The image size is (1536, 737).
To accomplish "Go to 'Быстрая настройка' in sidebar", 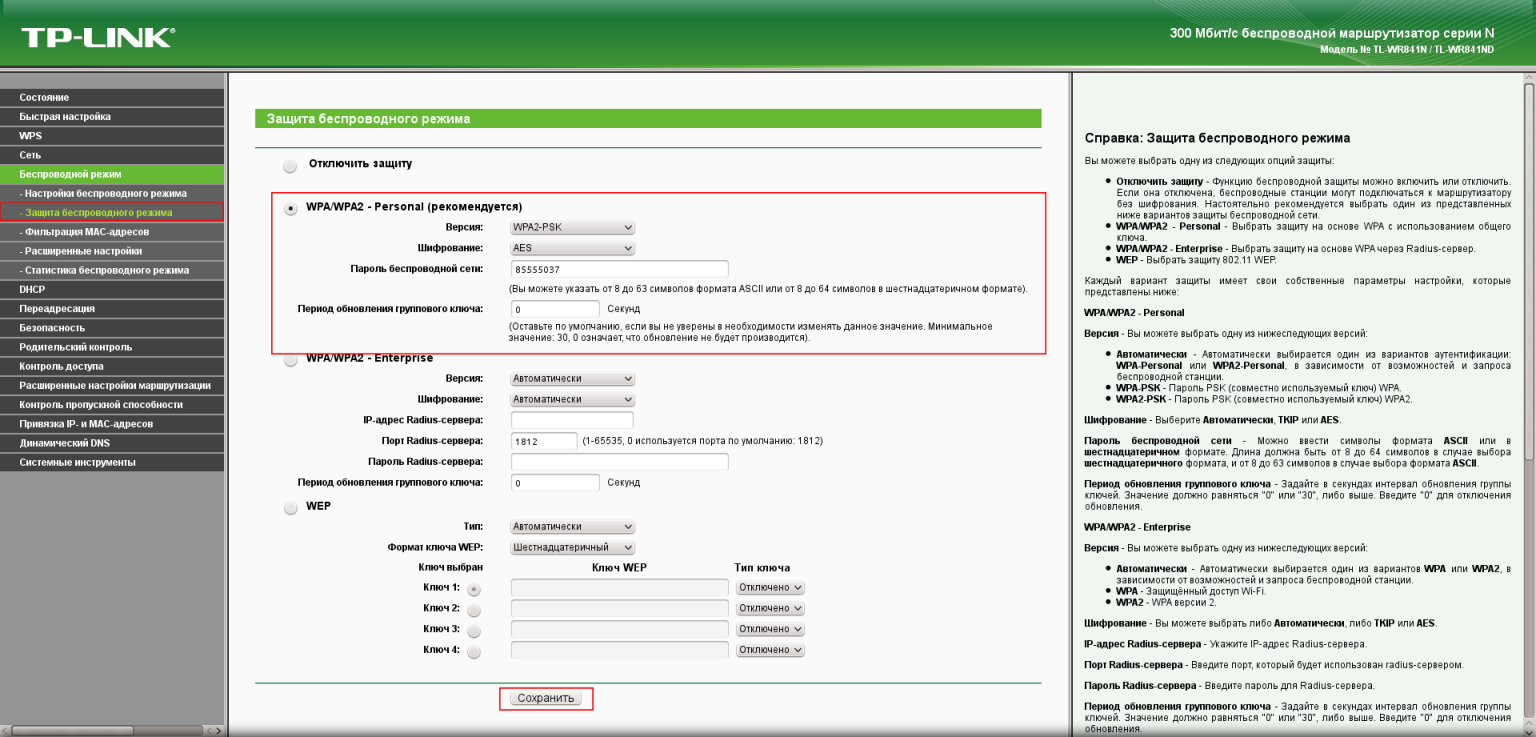I will point(65,116).
